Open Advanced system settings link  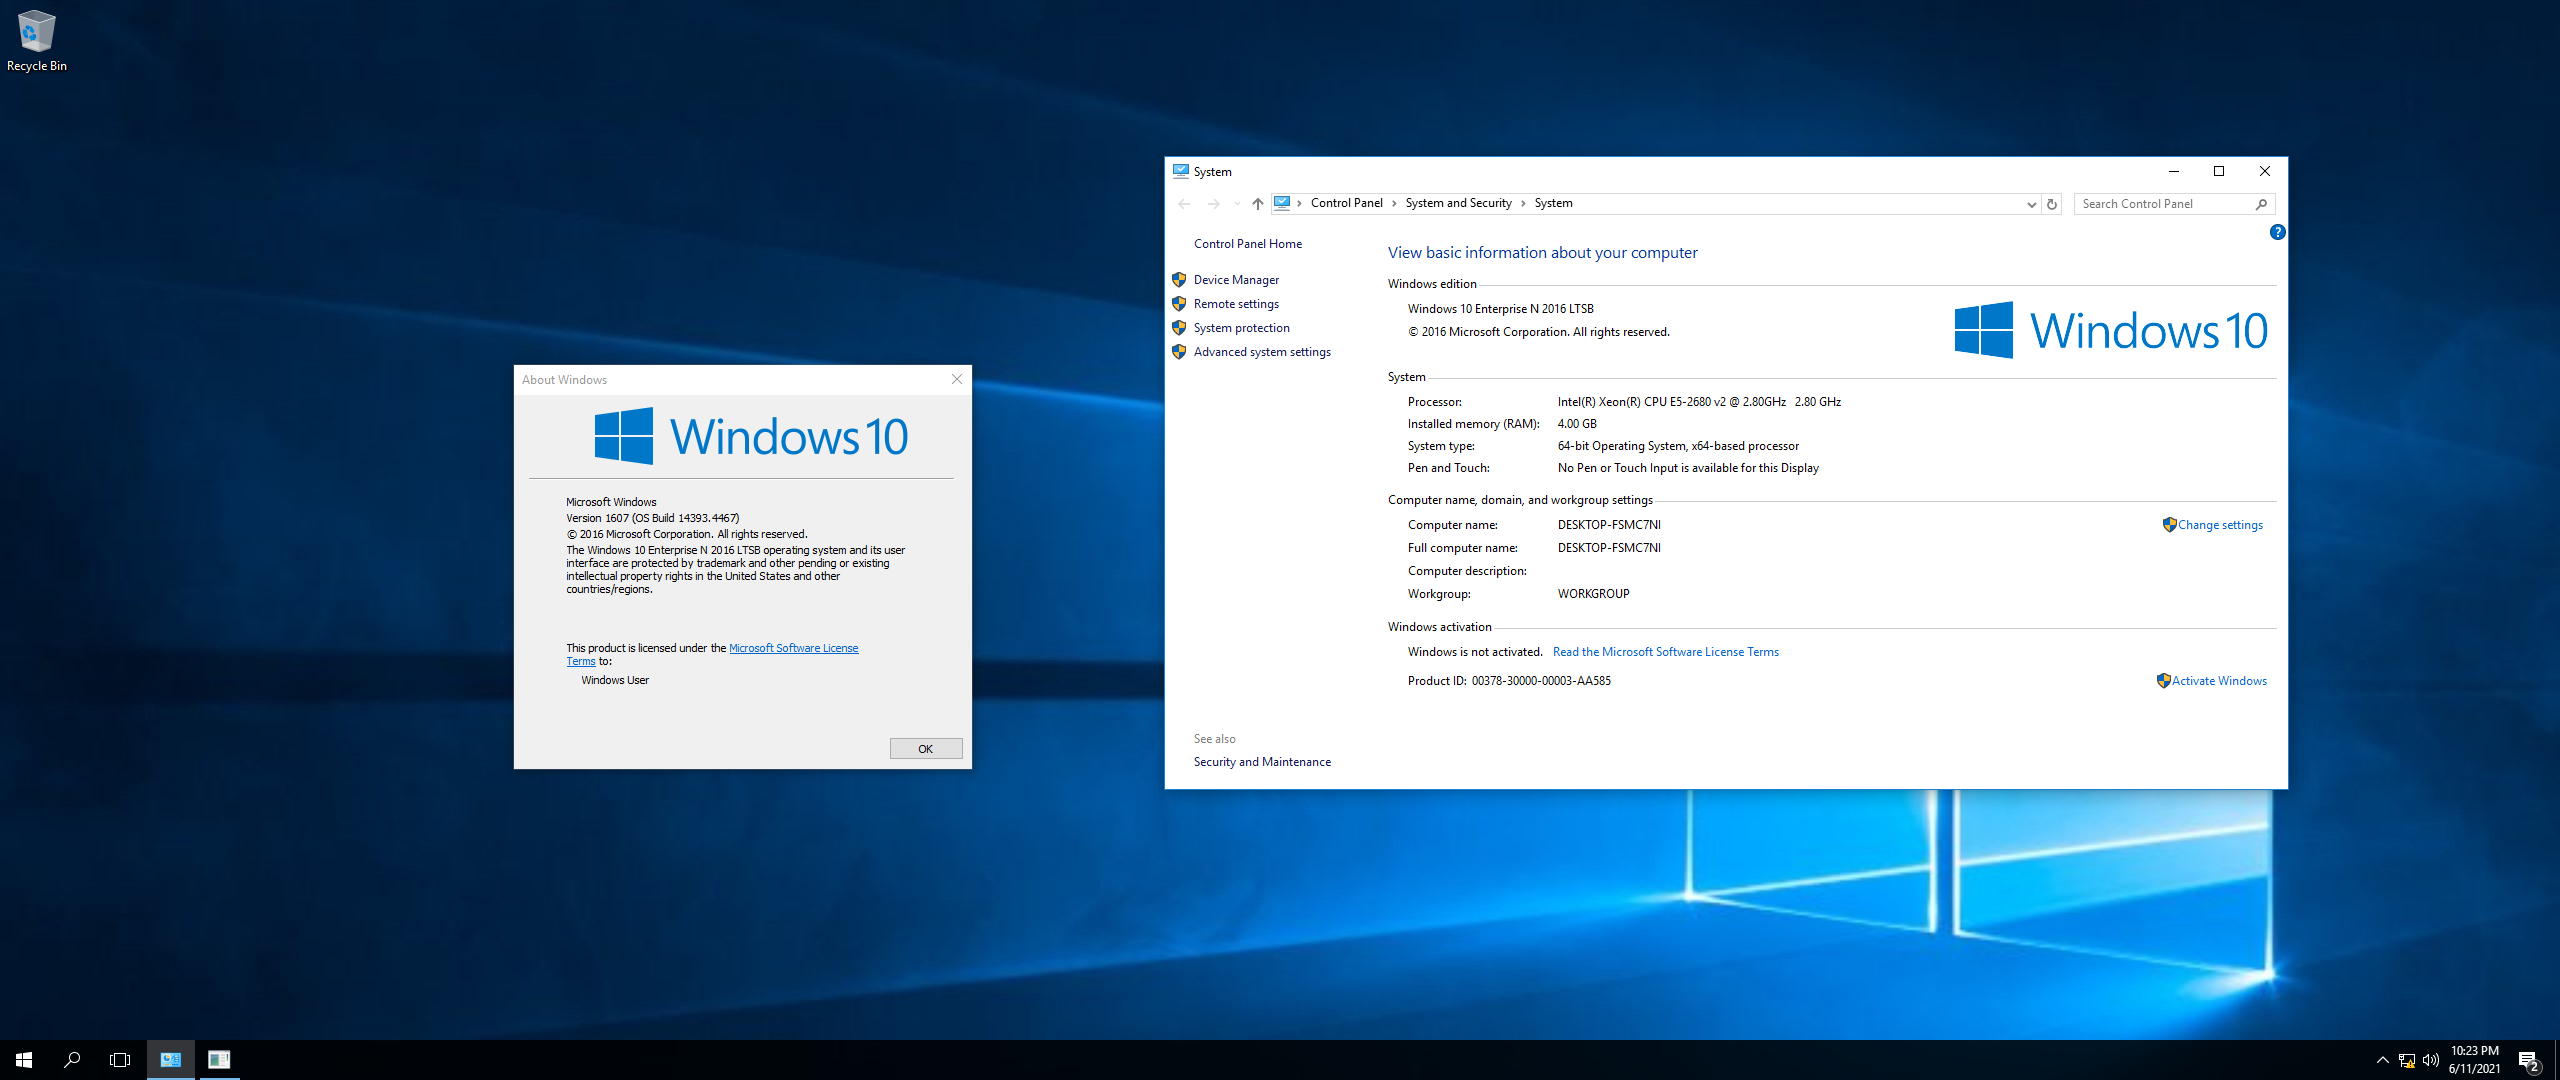[1262, 352]
